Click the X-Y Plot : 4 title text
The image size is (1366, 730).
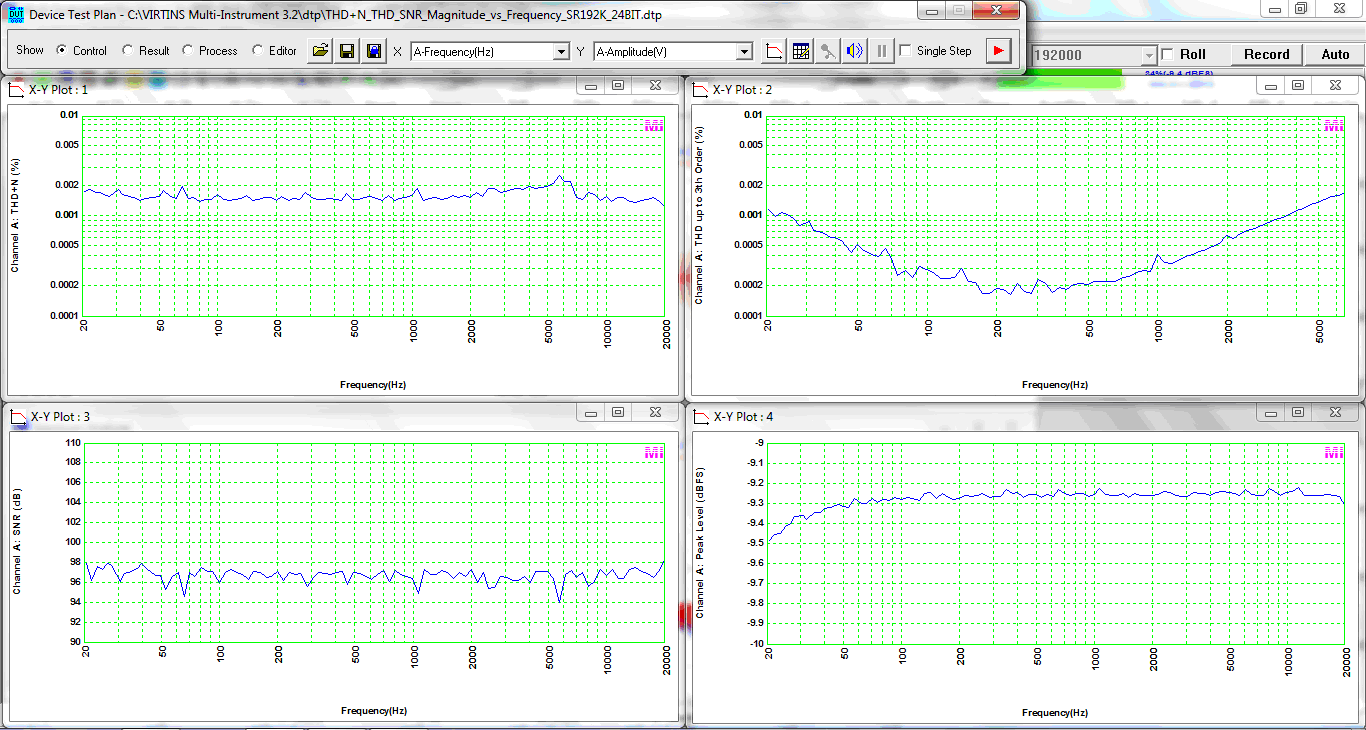pyautogui.click(x=742, y=417)
